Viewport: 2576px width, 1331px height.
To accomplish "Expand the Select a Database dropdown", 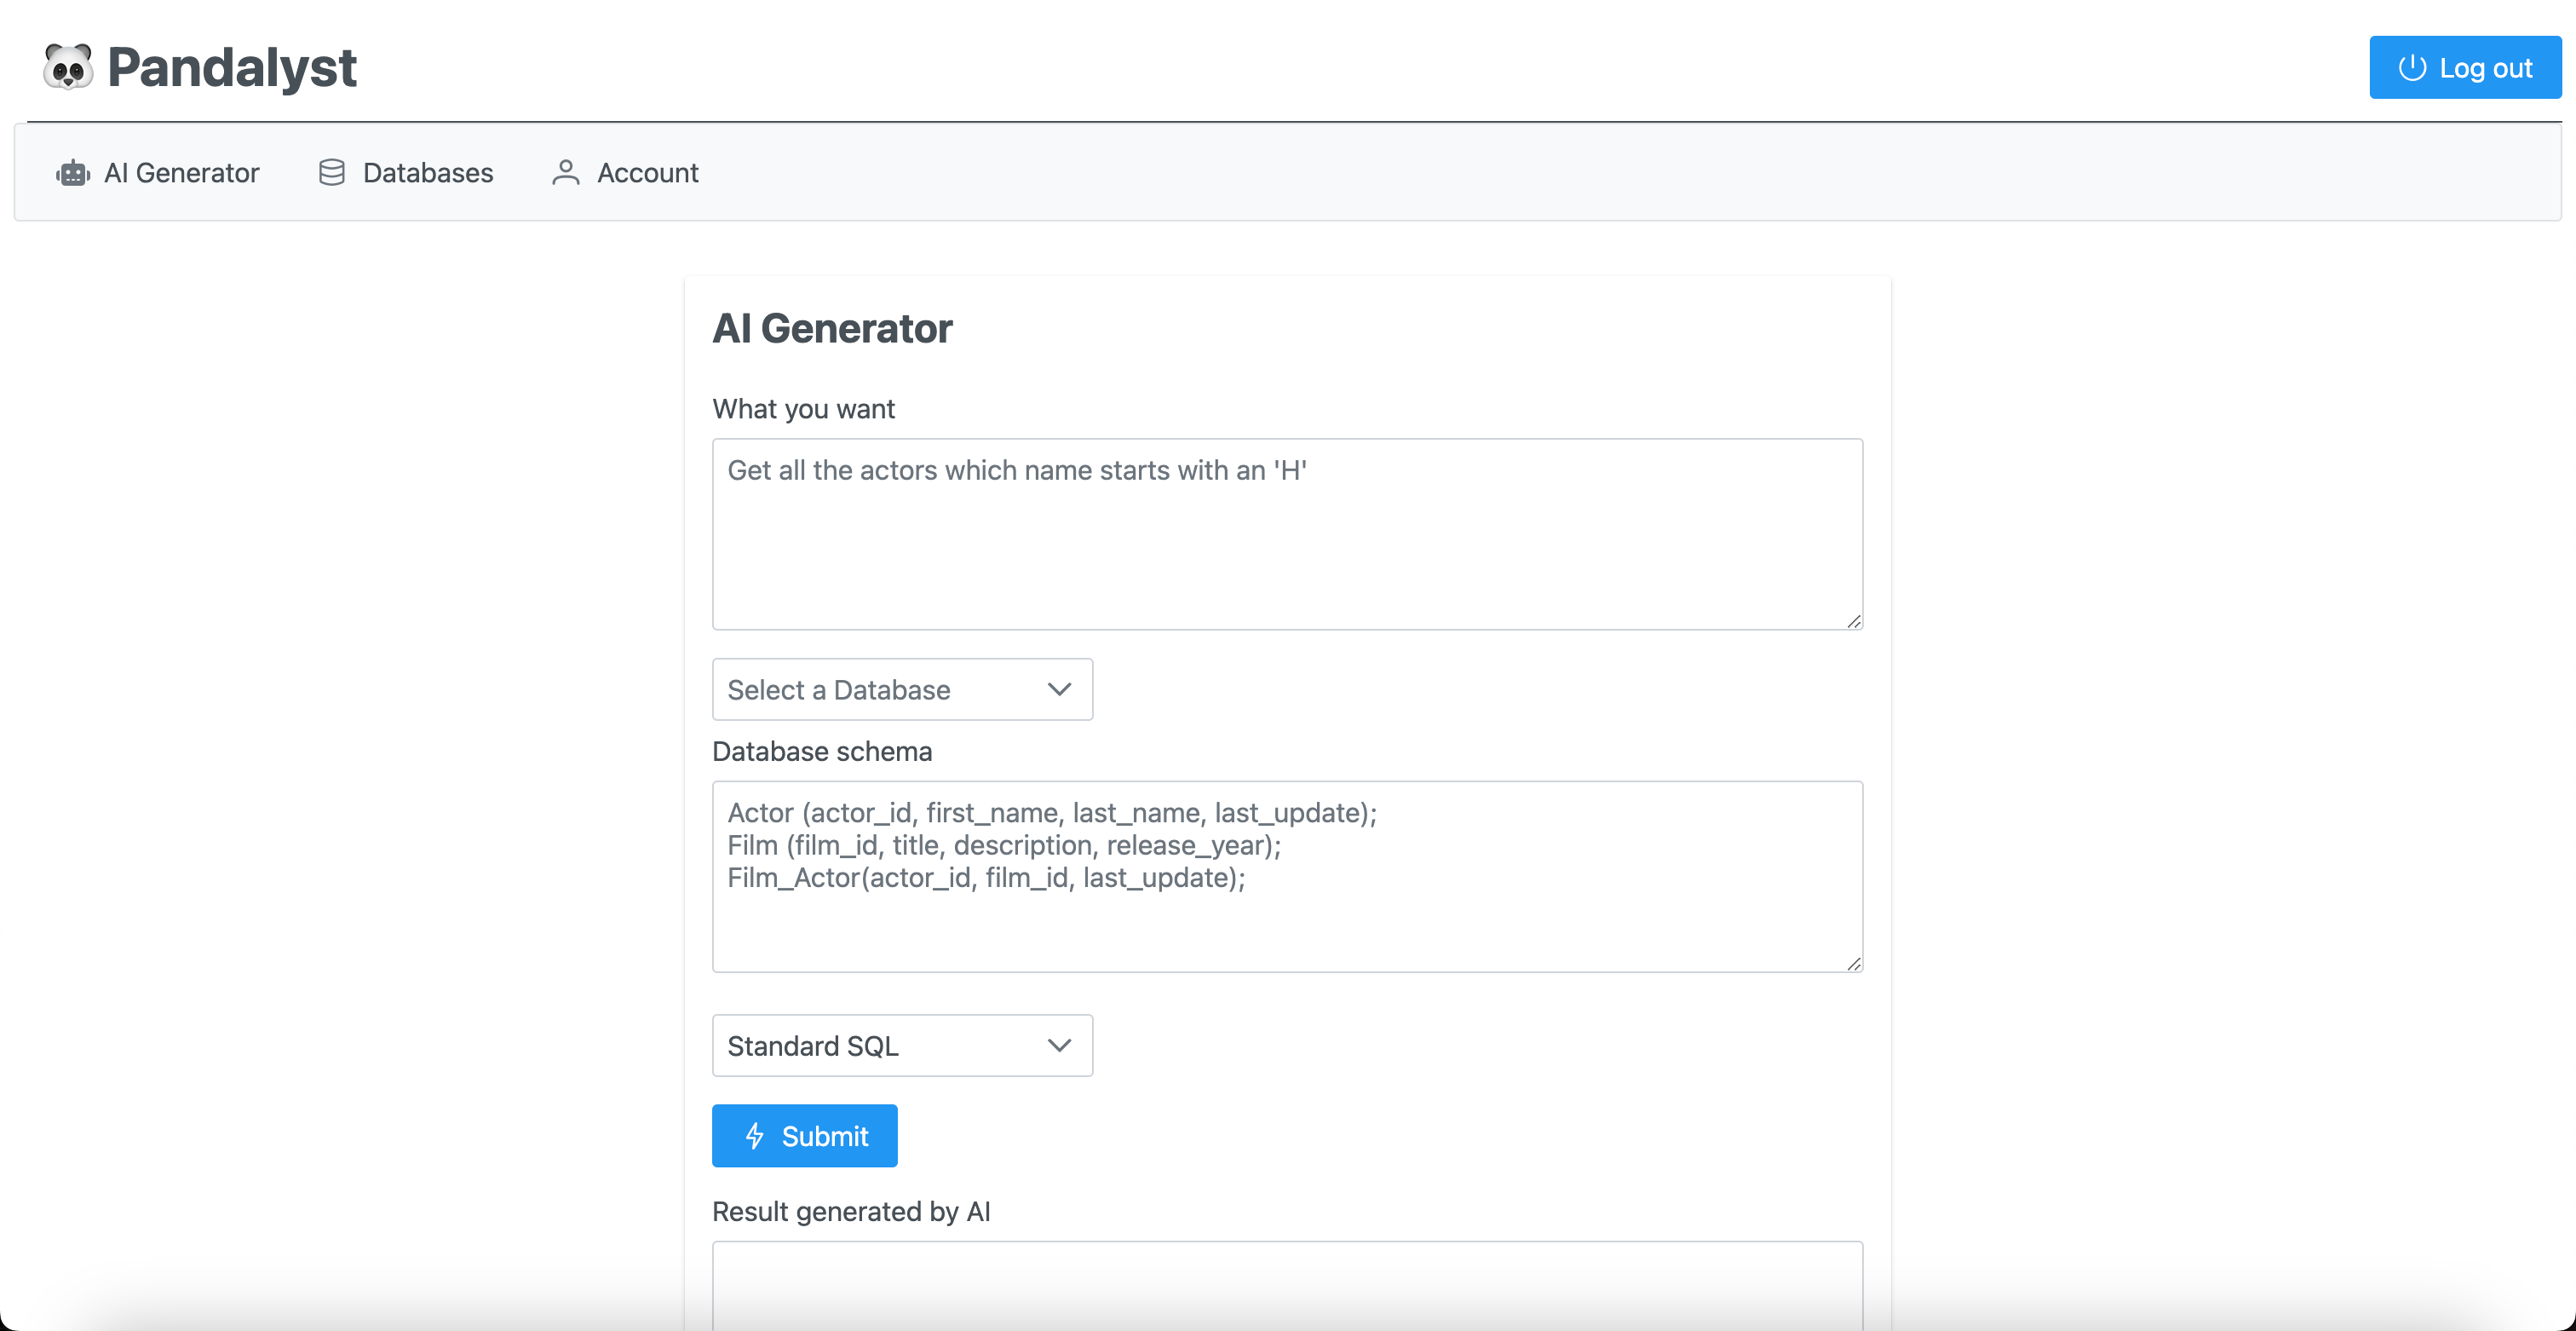I will coord(902,689).
